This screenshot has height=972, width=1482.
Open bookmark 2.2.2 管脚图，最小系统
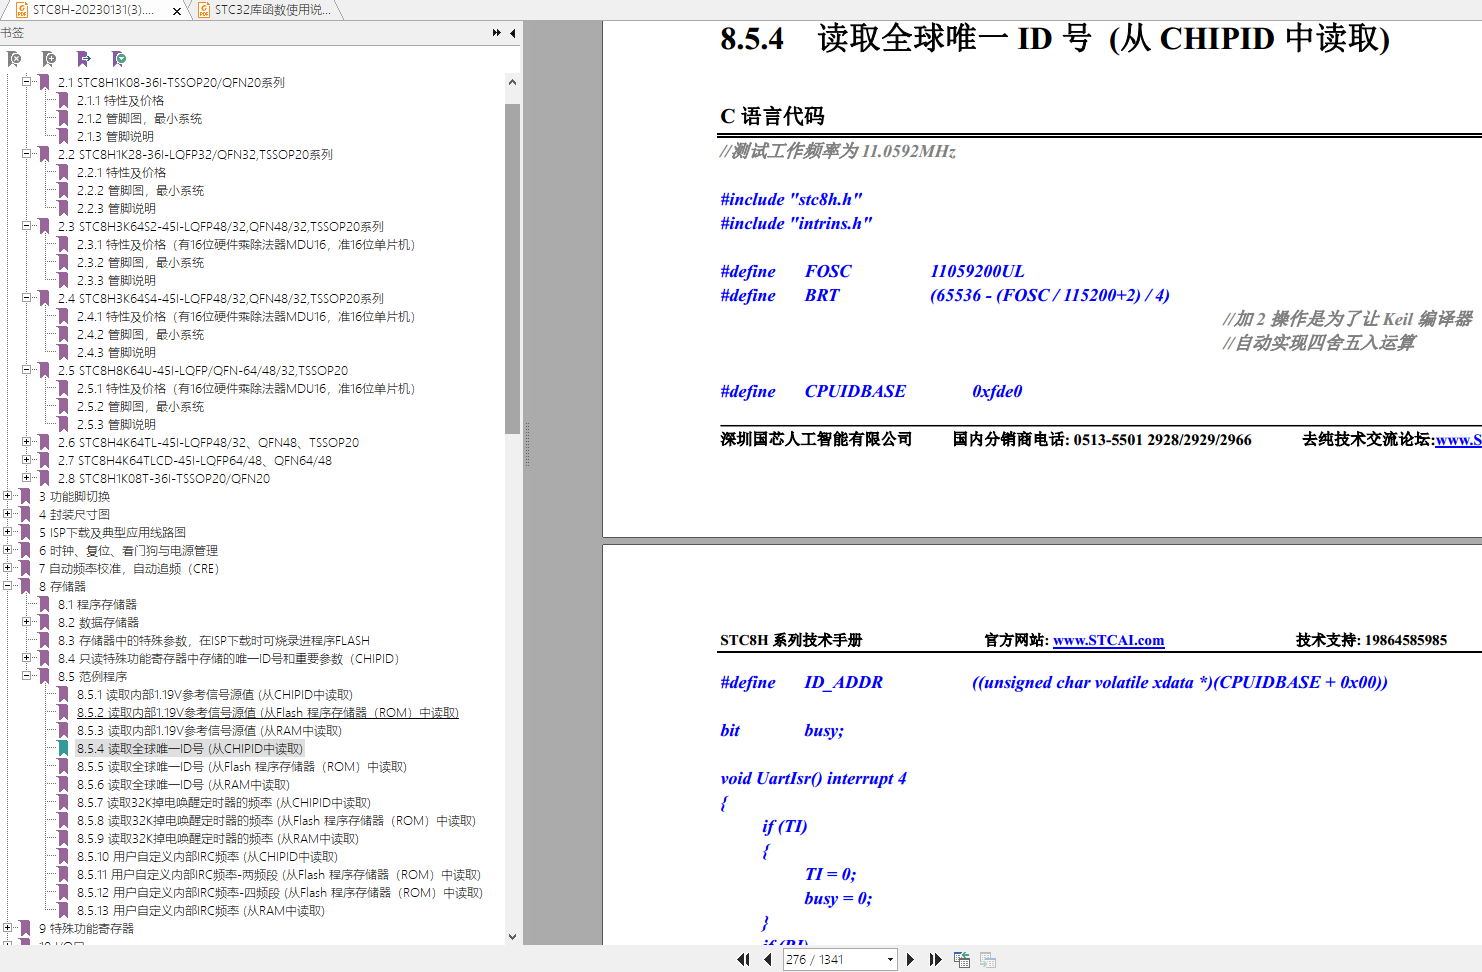coord(140,190)
